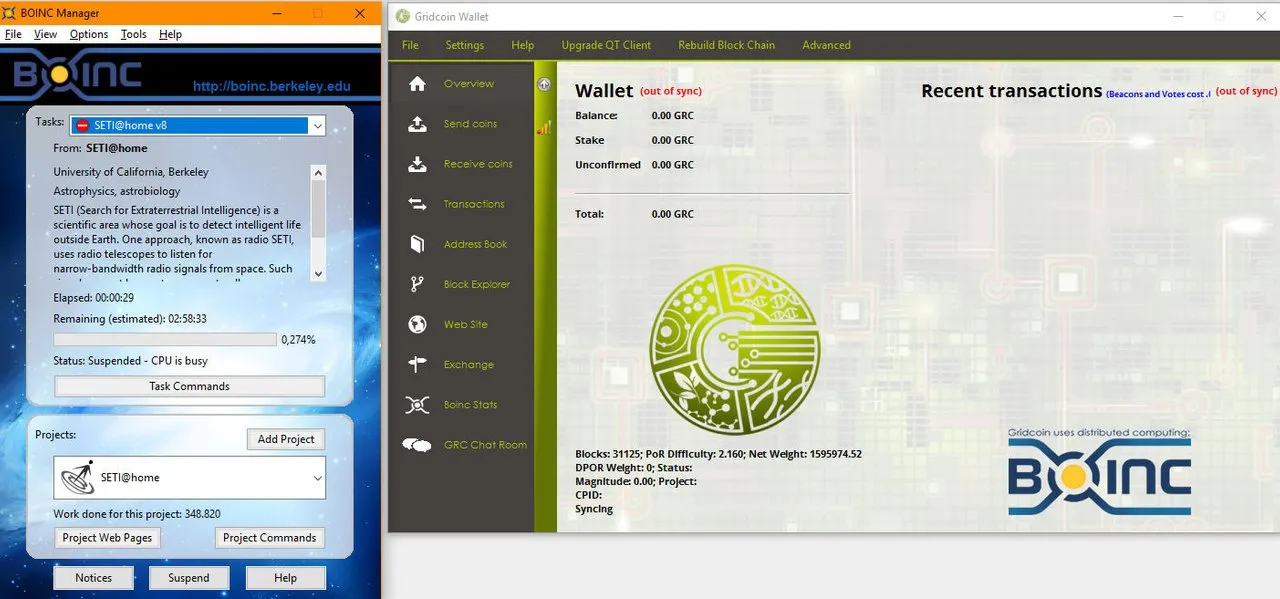Click the Address Book label
Viewport: 1280px width, 599px height.
click(x=476, y=244)
